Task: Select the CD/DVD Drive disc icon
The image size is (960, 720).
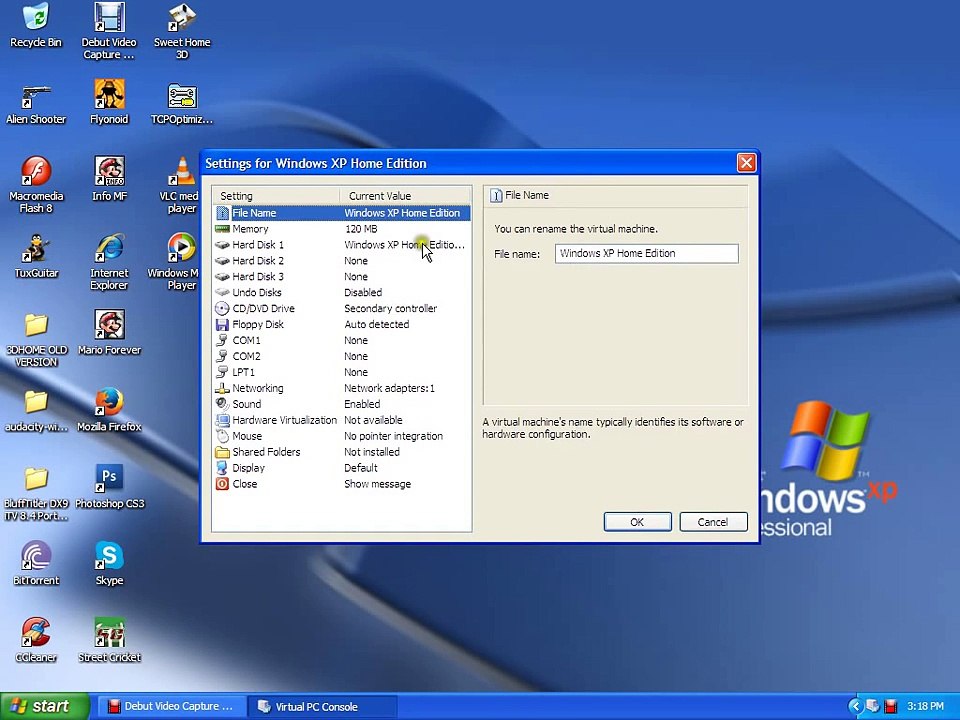Action: [222, 309]
